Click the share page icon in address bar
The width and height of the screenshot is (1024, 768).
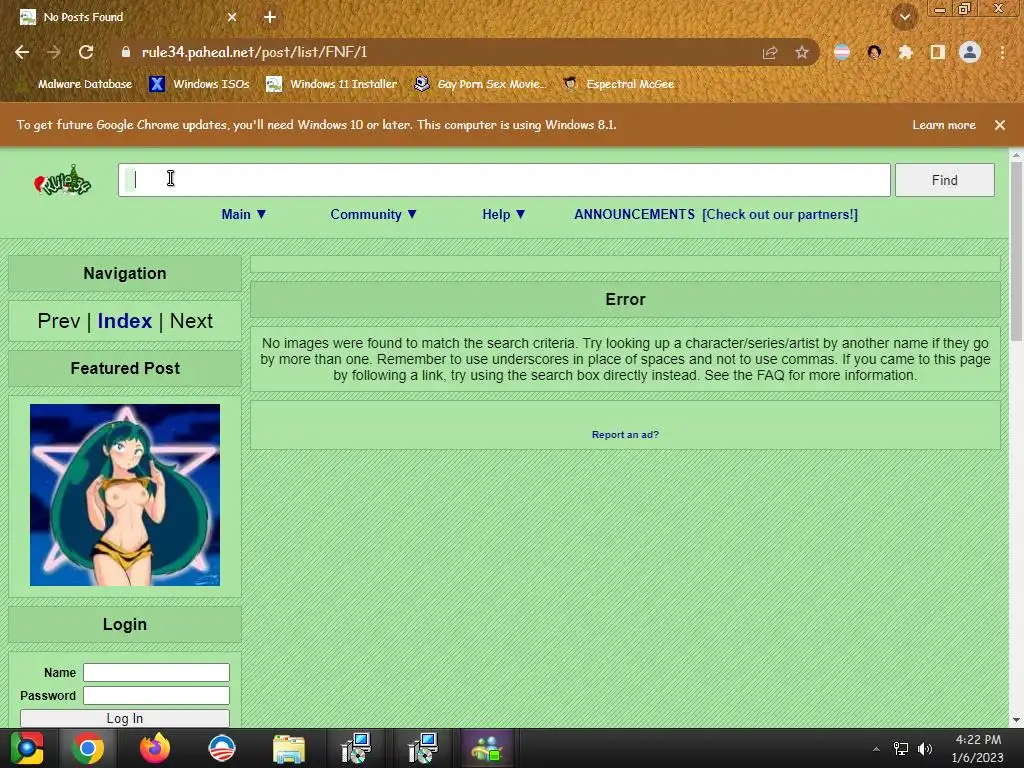pyautogui.click(x=770, y=52)
